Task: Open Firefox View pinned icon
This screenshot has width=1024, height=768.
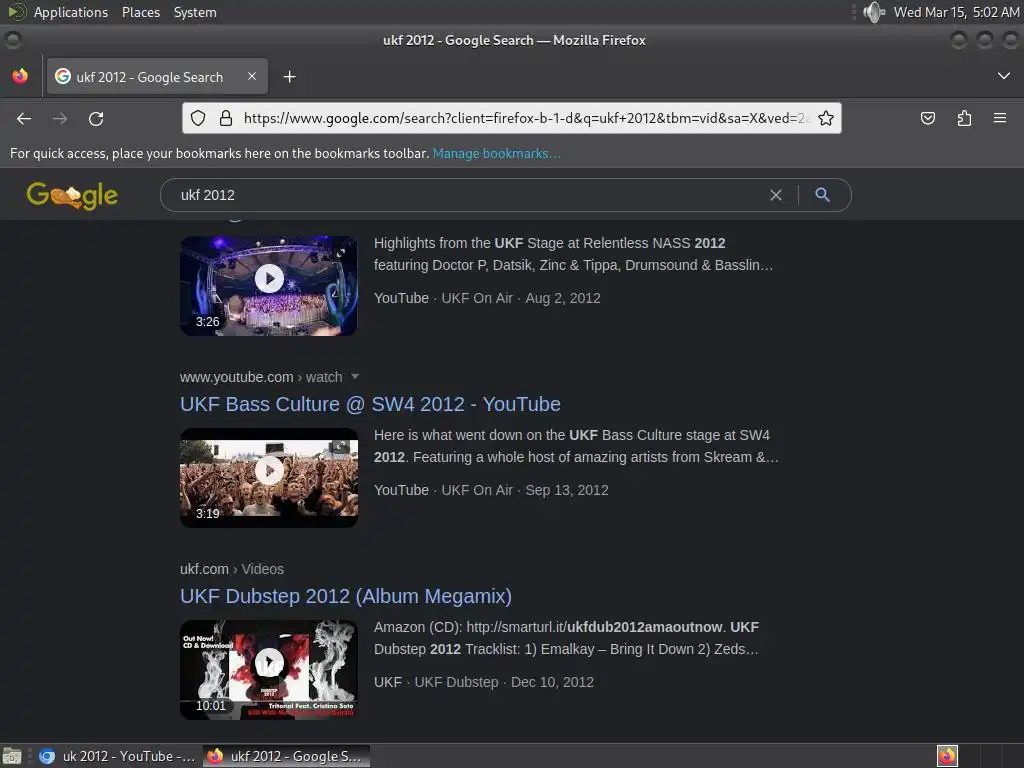Action: click(20, 76)
